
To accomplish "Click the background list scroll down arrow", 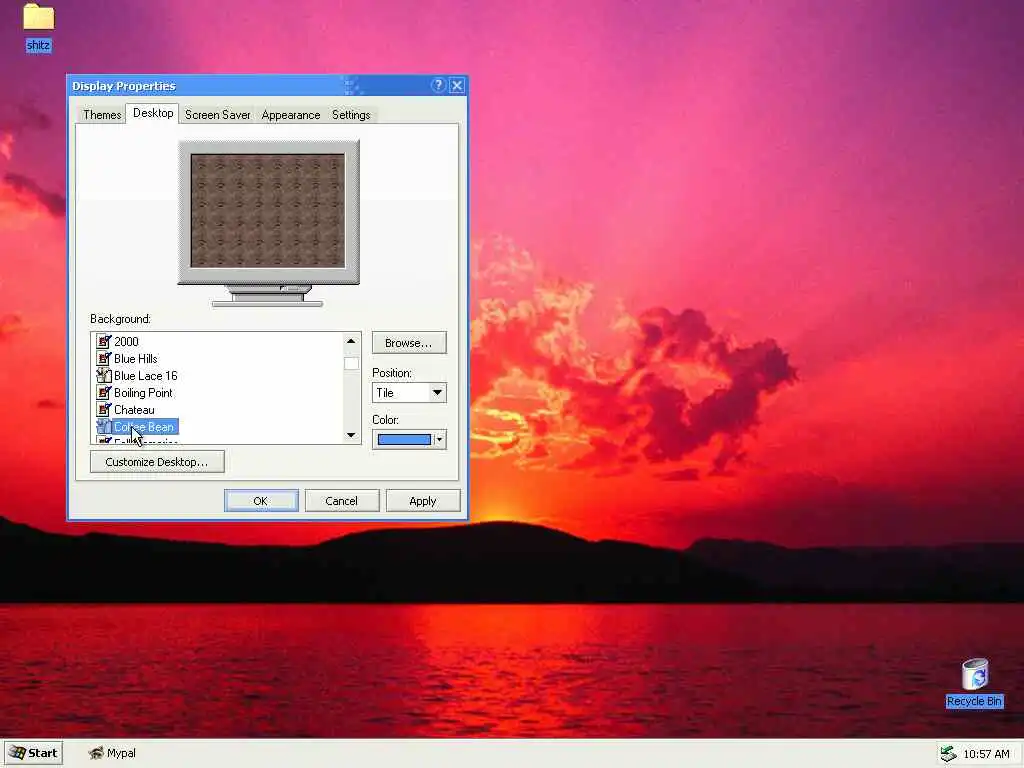I will click(x=351, y=435).
